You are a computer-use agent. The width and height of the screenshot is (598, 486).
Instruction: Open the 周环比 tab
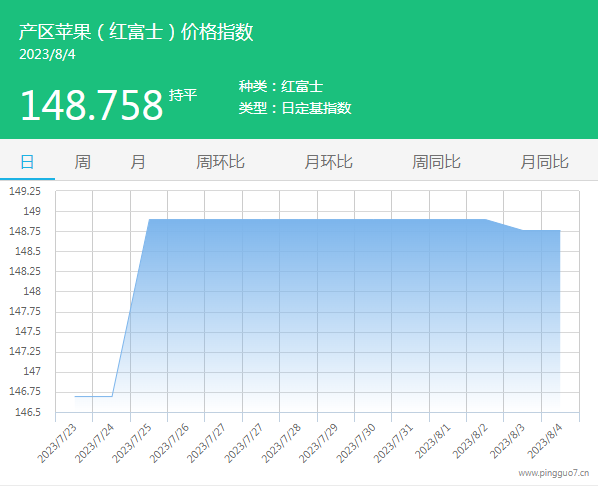[x=220, y=162]
